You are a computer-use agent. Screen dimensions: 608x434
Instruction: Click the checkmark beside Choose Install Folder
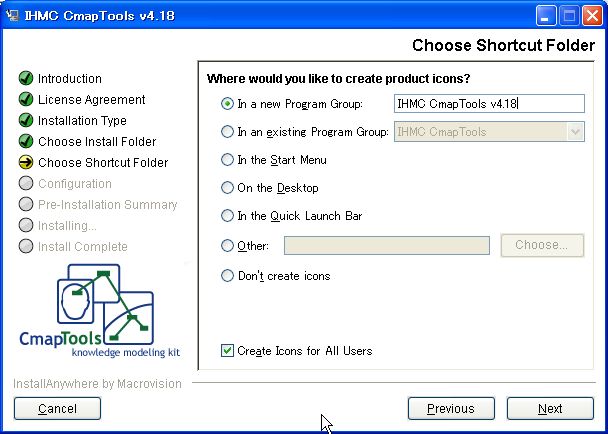pos(26,141)
